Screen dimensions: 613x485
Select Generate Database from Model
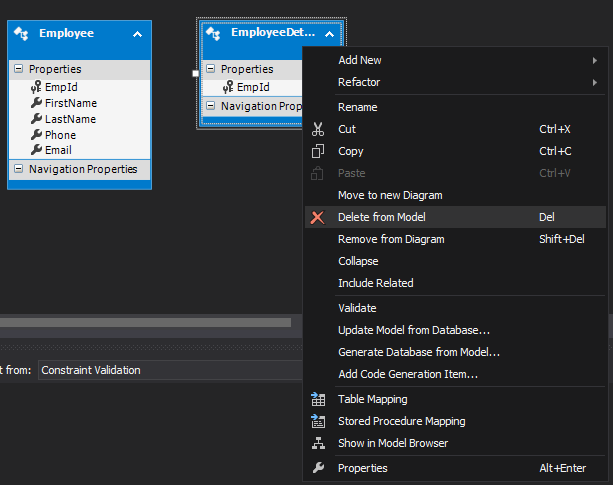click(x=418, y=352)
